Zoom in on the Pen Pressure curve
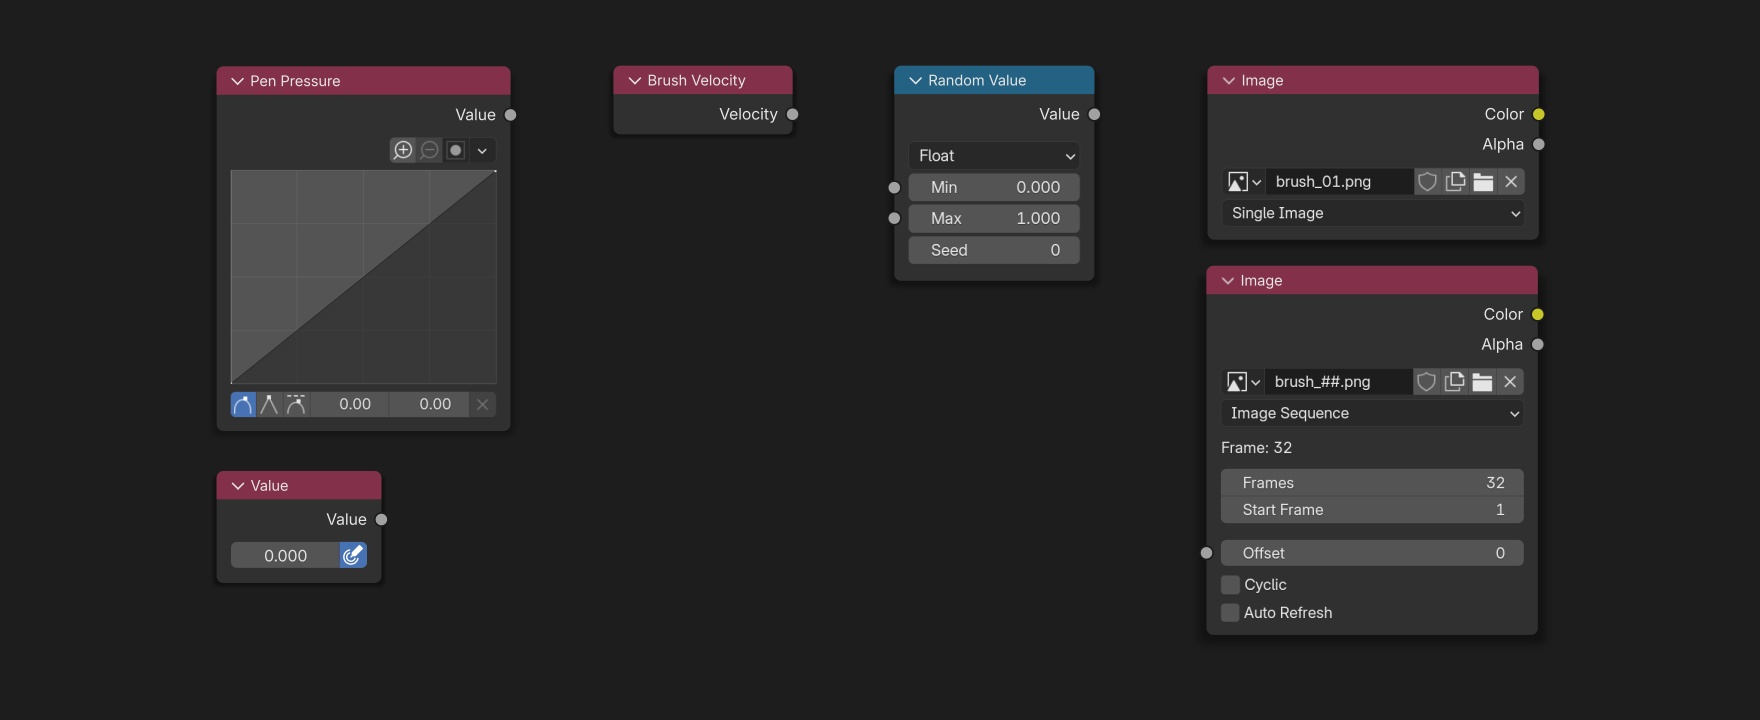Screen dimensions: 1760x720 pos(403,150)
